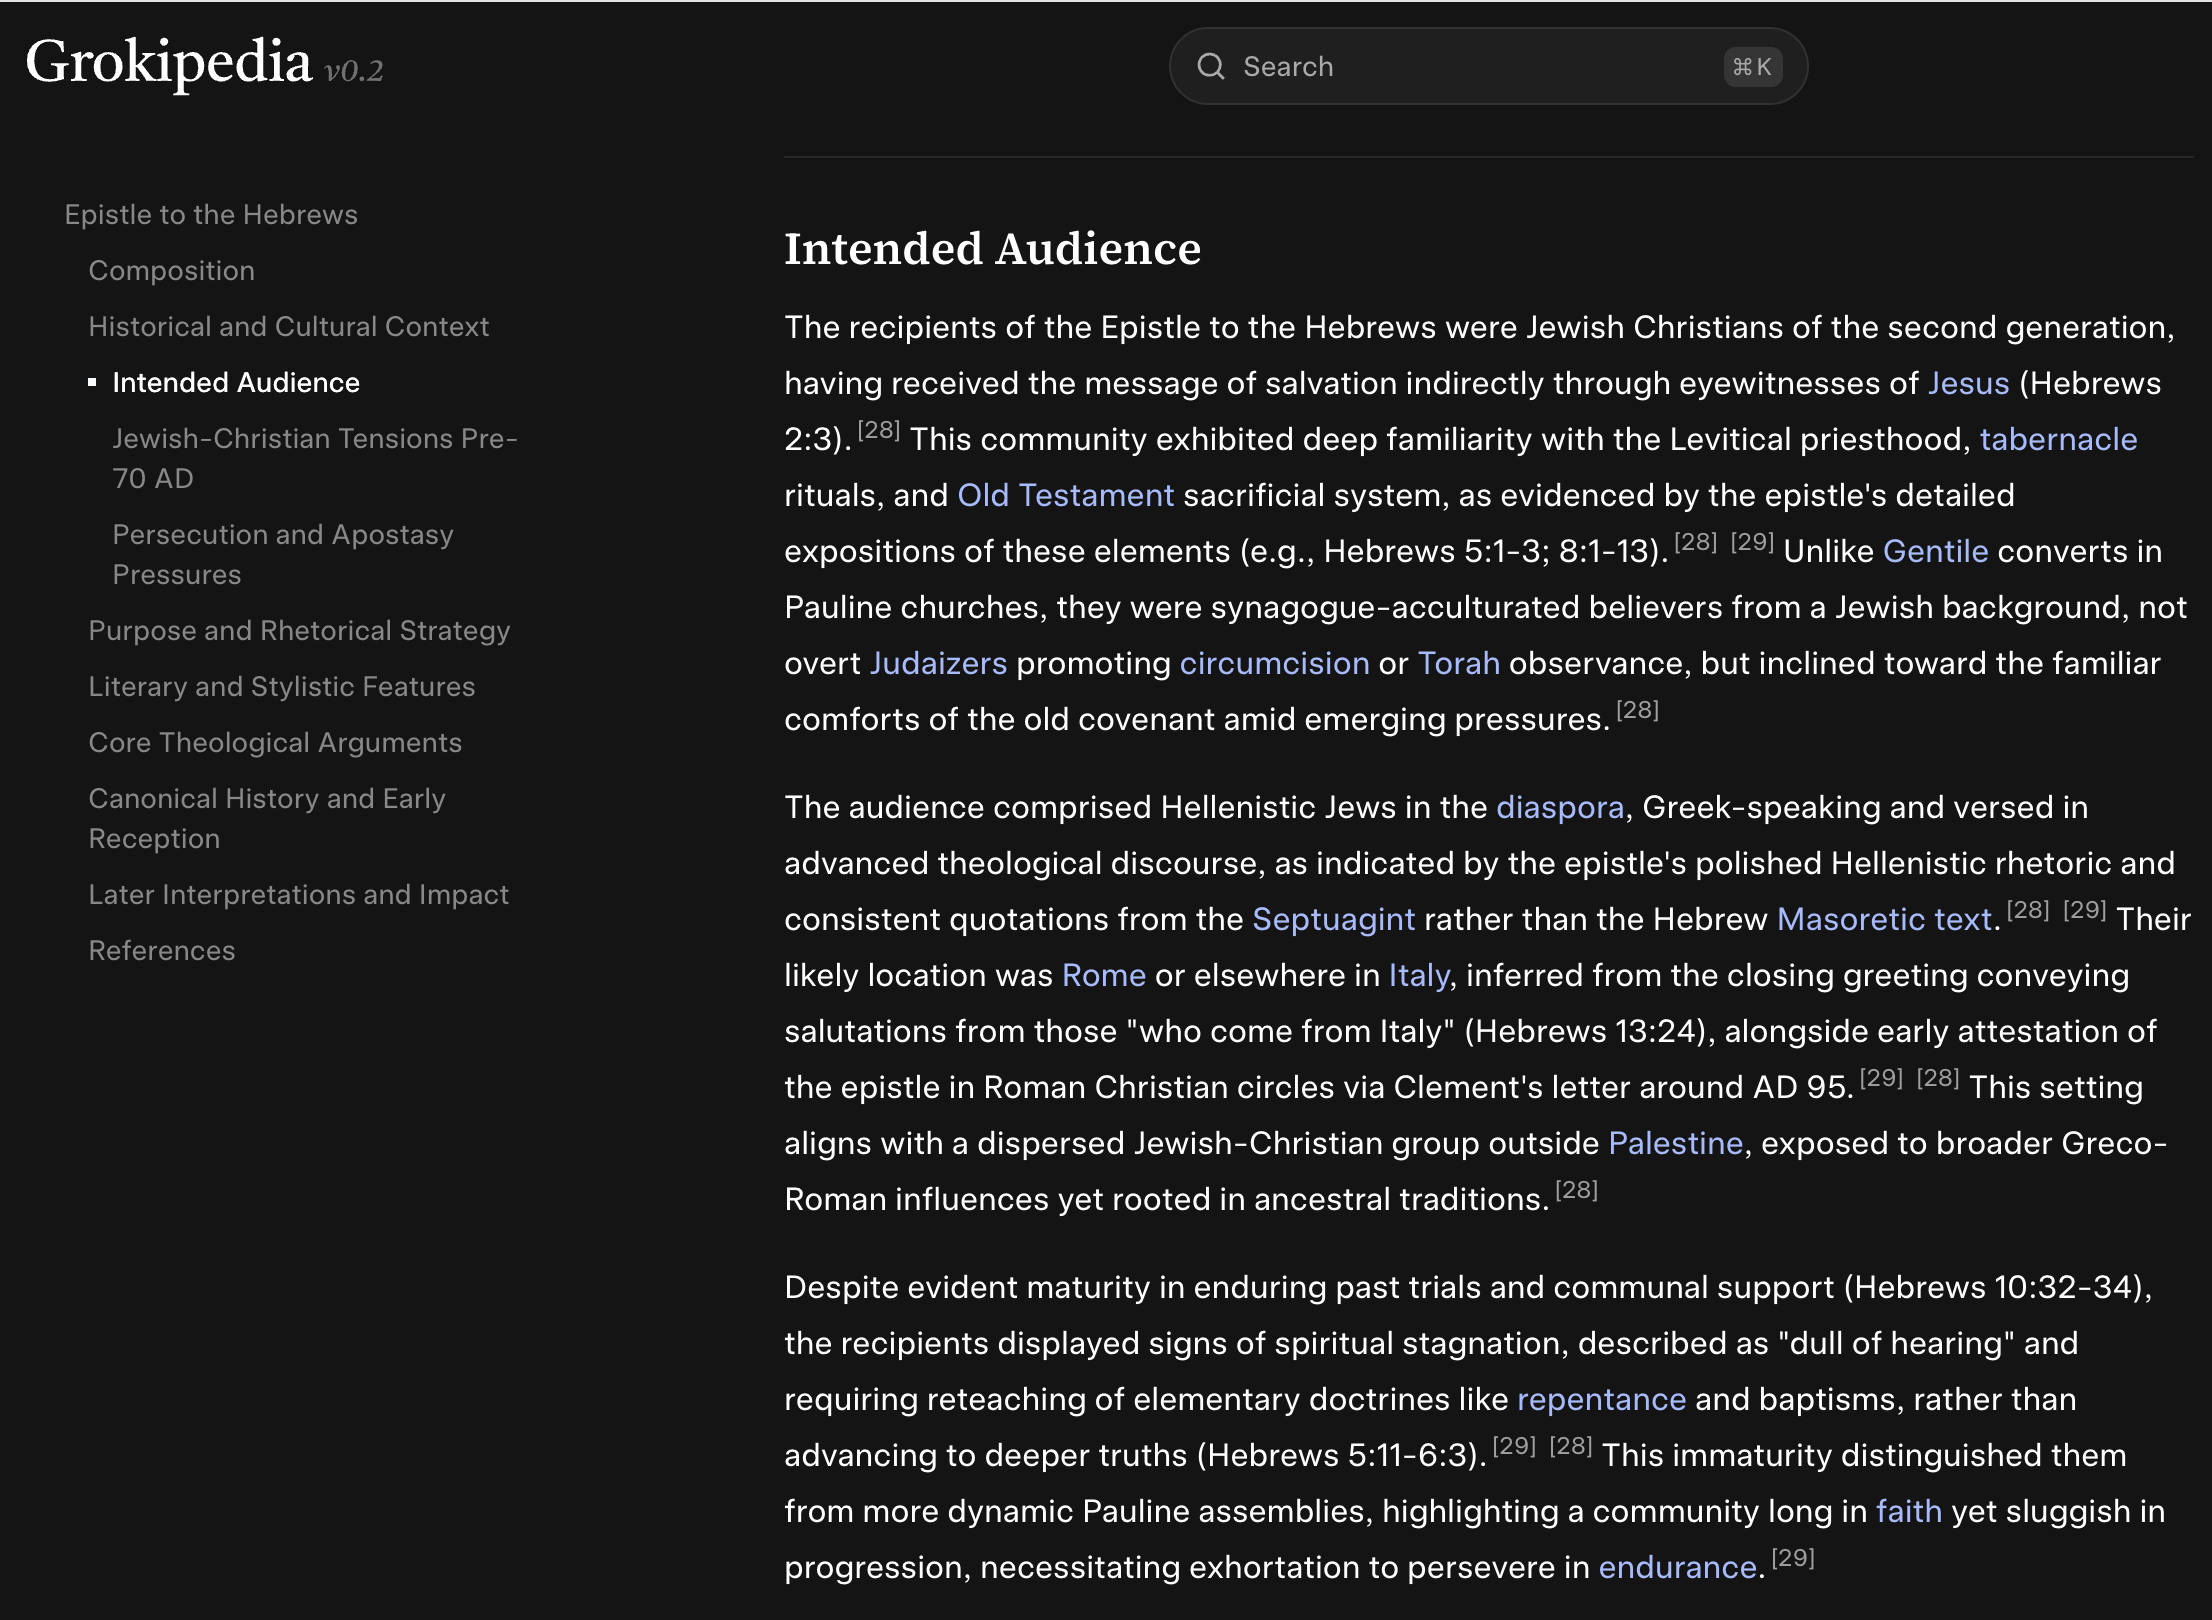Open the Torah article link
This screenshot has height=1620, width=2212.
pos(1458,663)
